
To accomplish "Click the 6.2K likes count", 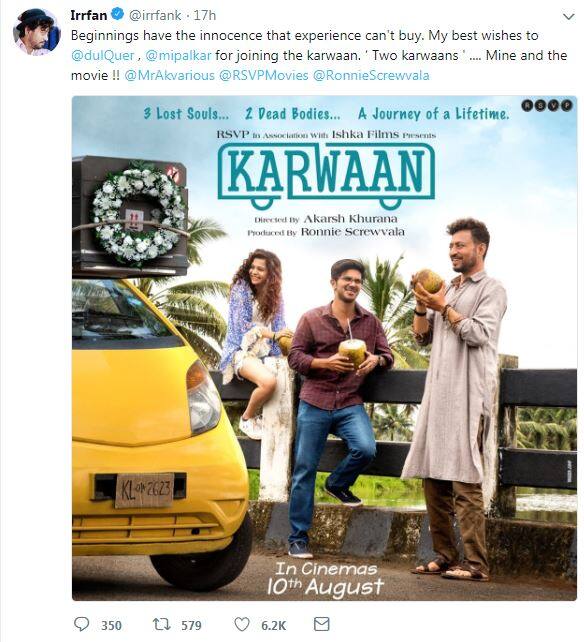I will [274, 625].
